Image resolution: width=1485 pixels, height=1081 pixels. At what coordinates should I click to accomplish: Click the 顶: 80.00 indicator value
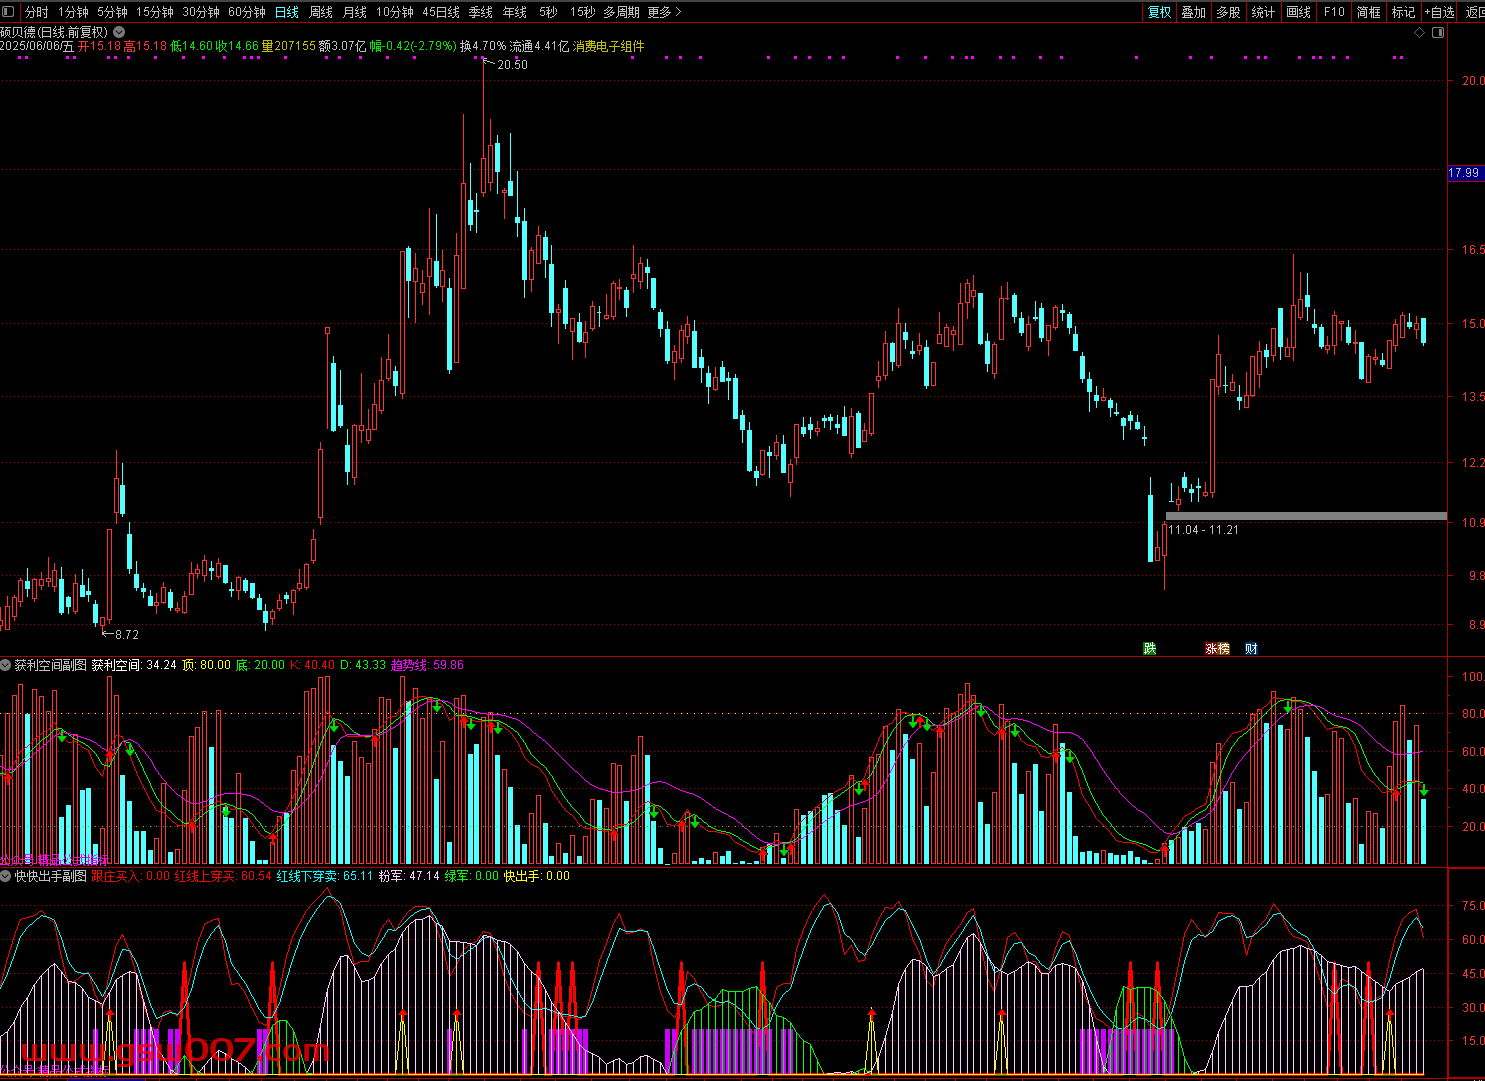[x=206, y=665]
